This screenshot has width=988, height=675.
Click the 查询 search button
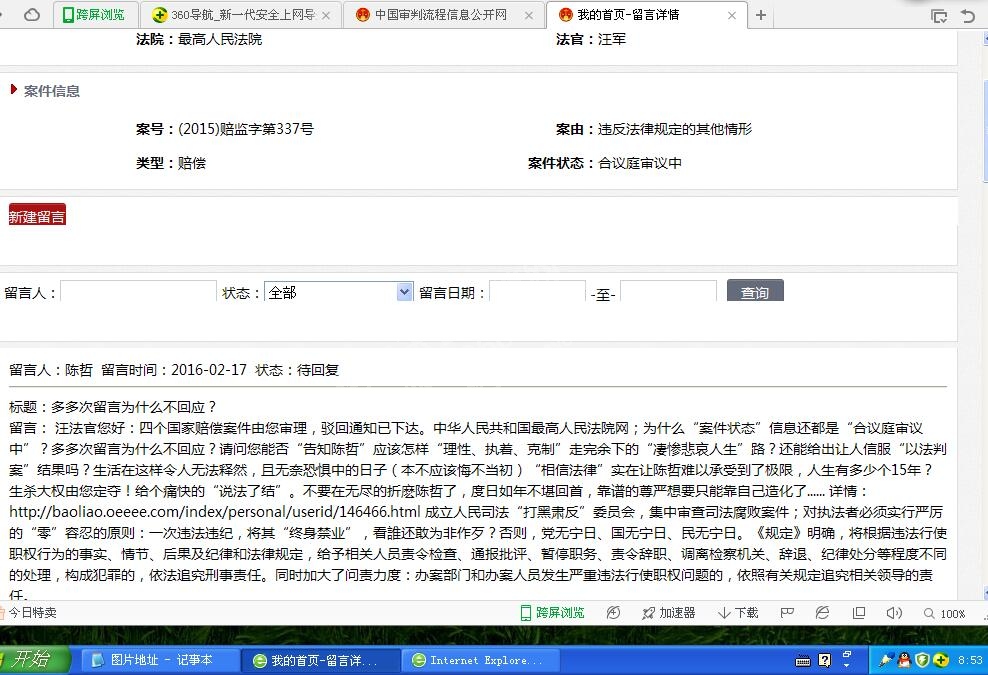pos(755,291)
